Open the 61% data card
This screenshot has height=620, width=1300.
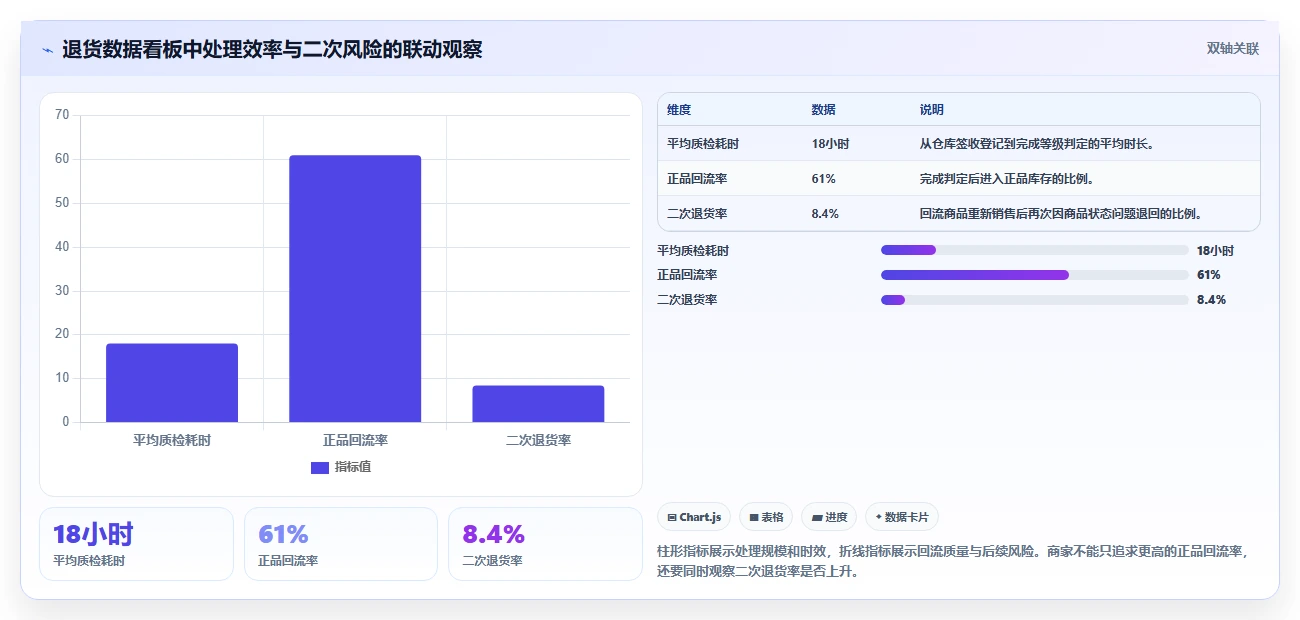341,544
